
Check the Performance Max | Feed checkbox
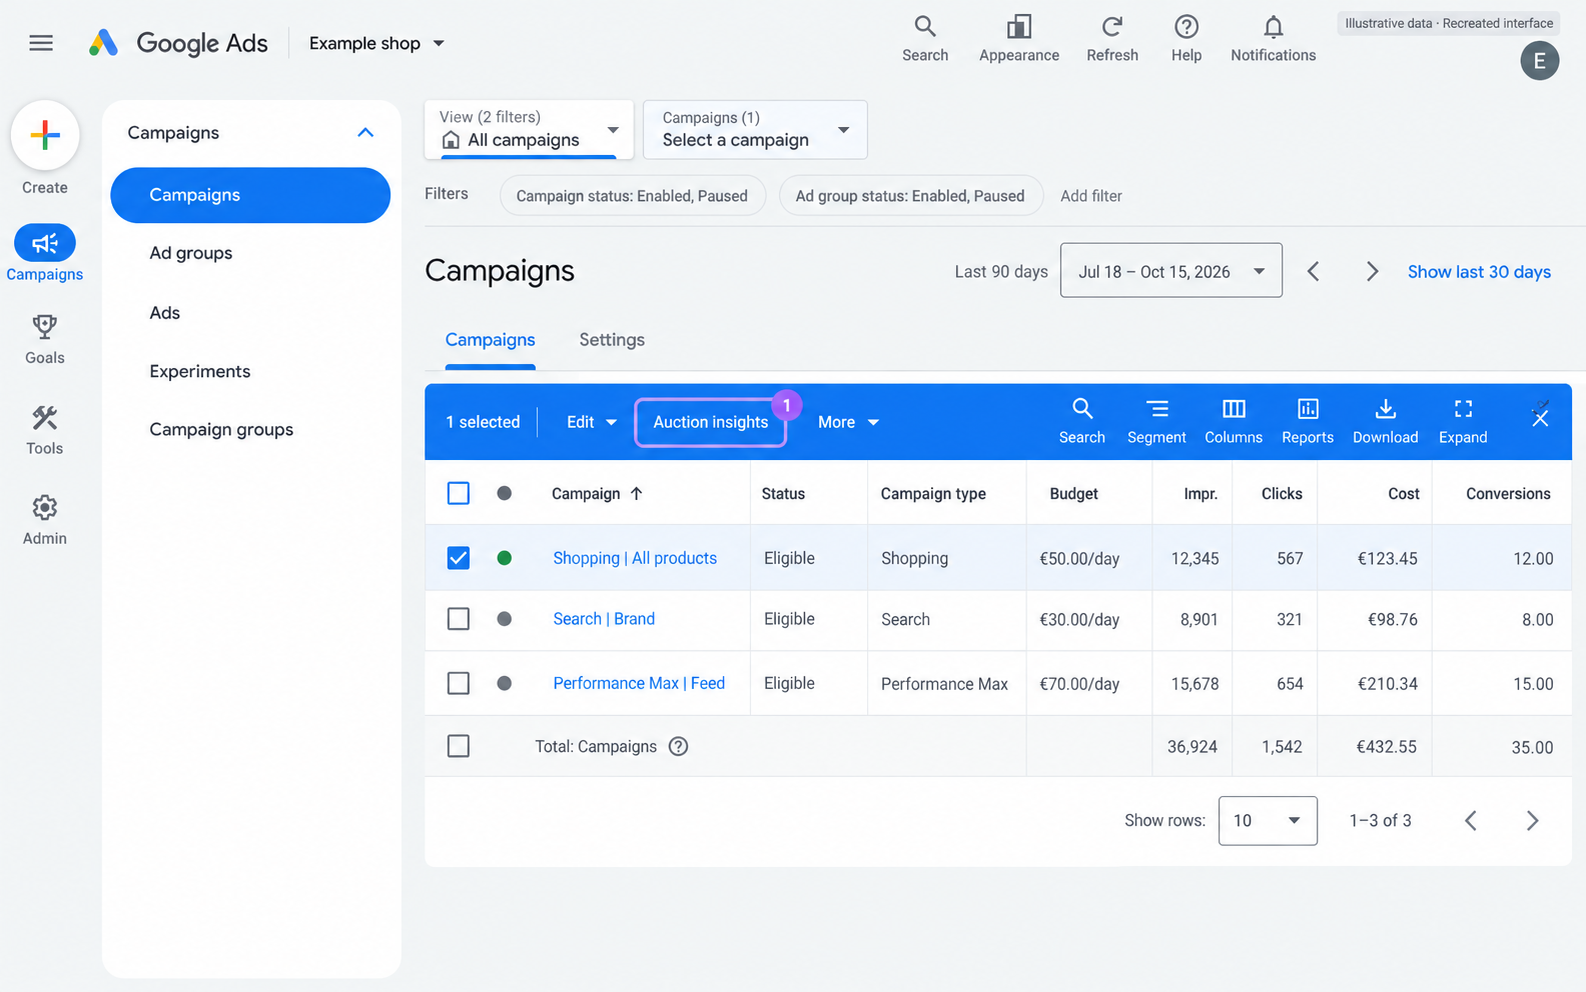click(458, 683)
